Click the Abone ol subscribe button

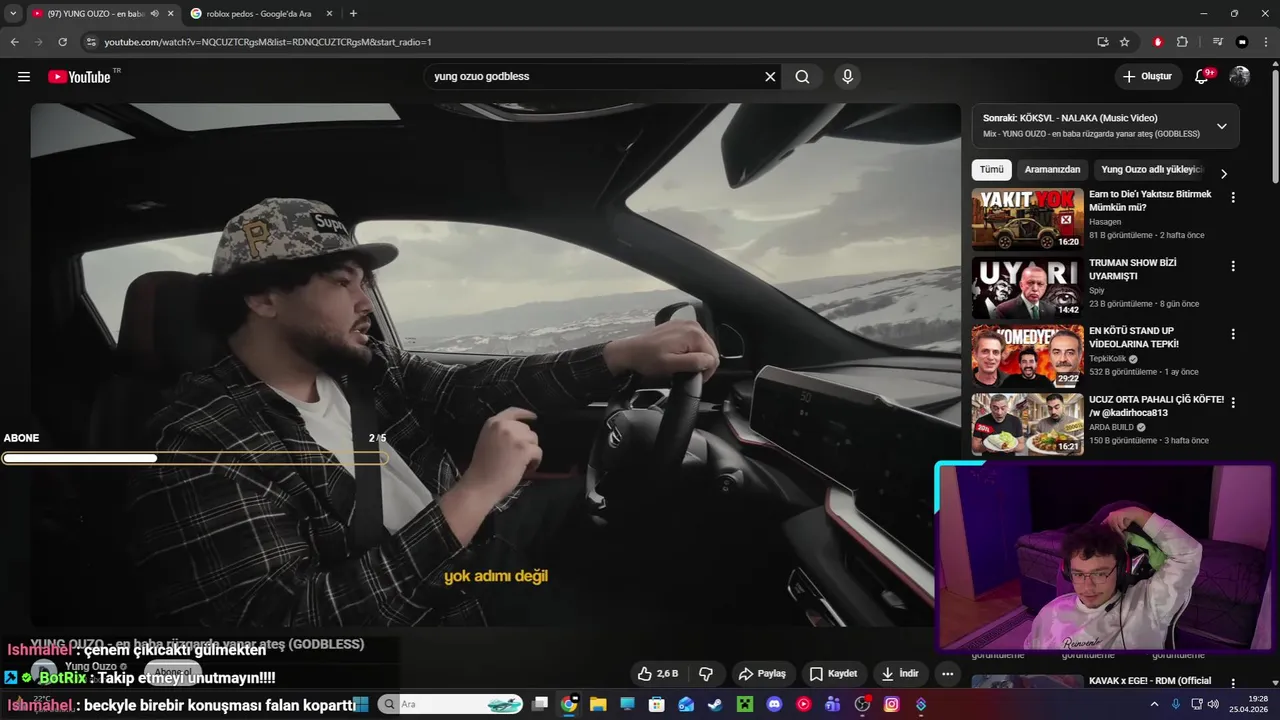pos(173,672)
